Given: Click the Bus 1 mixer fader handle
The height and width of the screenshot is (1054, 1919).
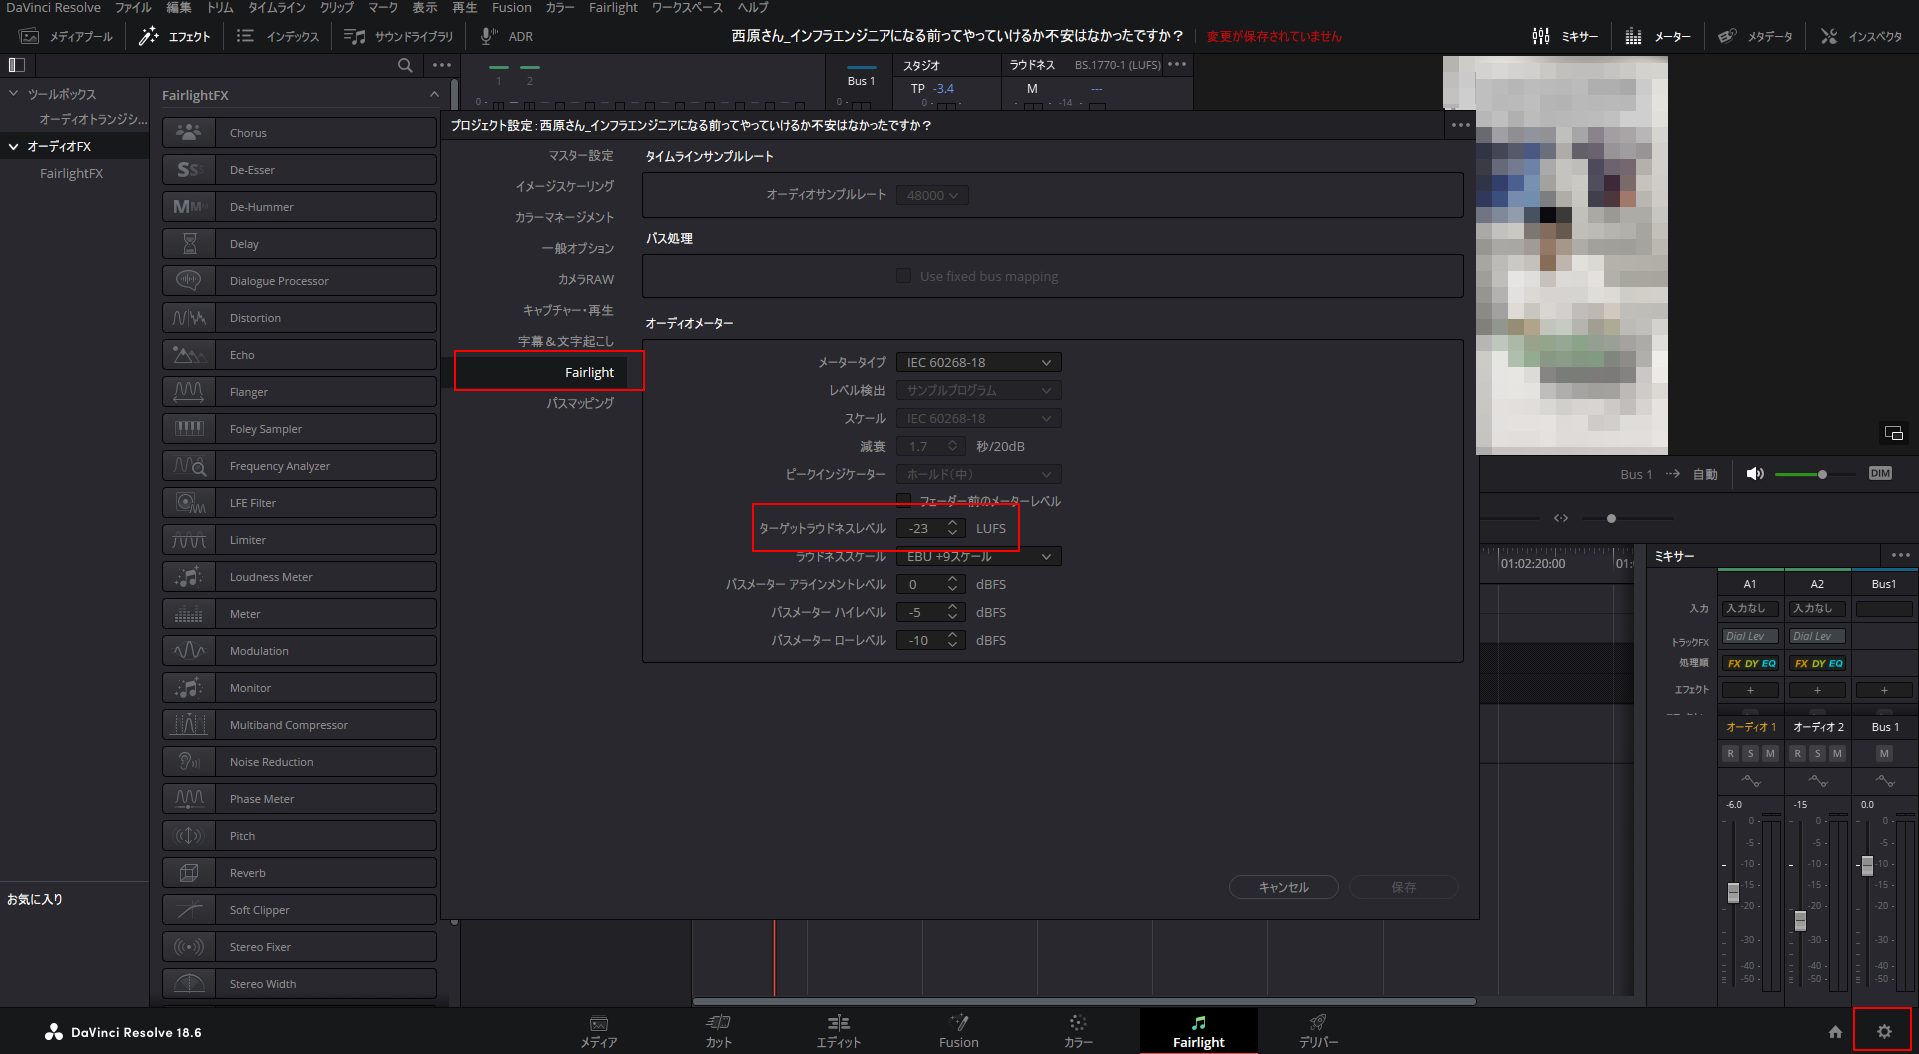Looking at the screenshot, I should click(1867, 866).
